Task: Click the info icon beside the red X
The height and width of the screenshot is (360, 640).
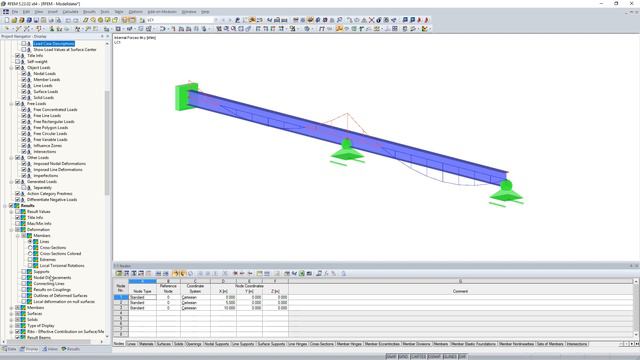Action: [x=379, y=20]
